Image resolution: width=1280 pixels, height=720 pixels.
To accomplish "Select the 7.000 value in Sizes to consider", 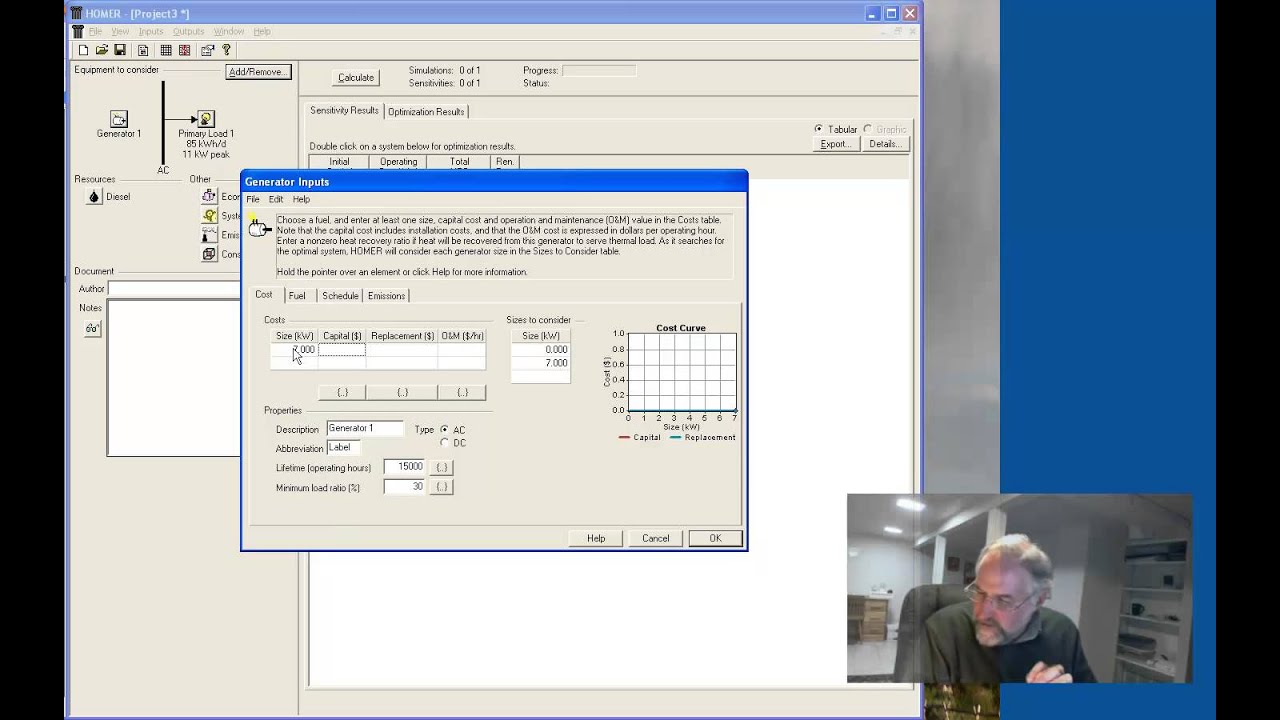I will 541,363.
